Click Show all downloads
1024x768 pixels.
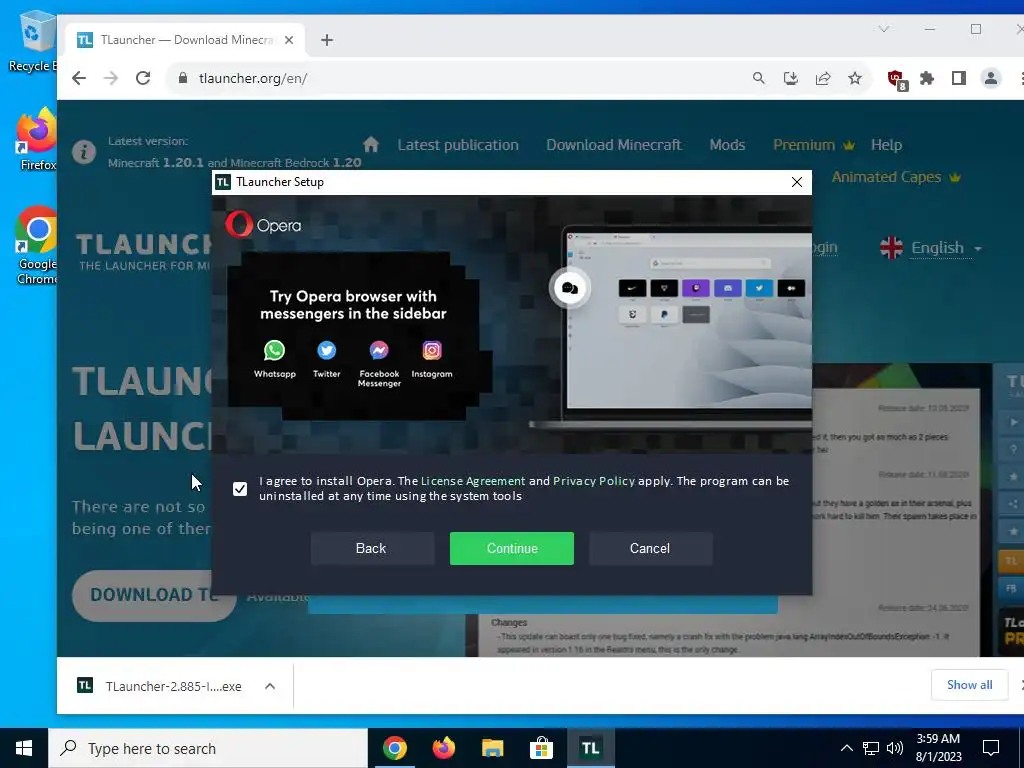(969, 684)
